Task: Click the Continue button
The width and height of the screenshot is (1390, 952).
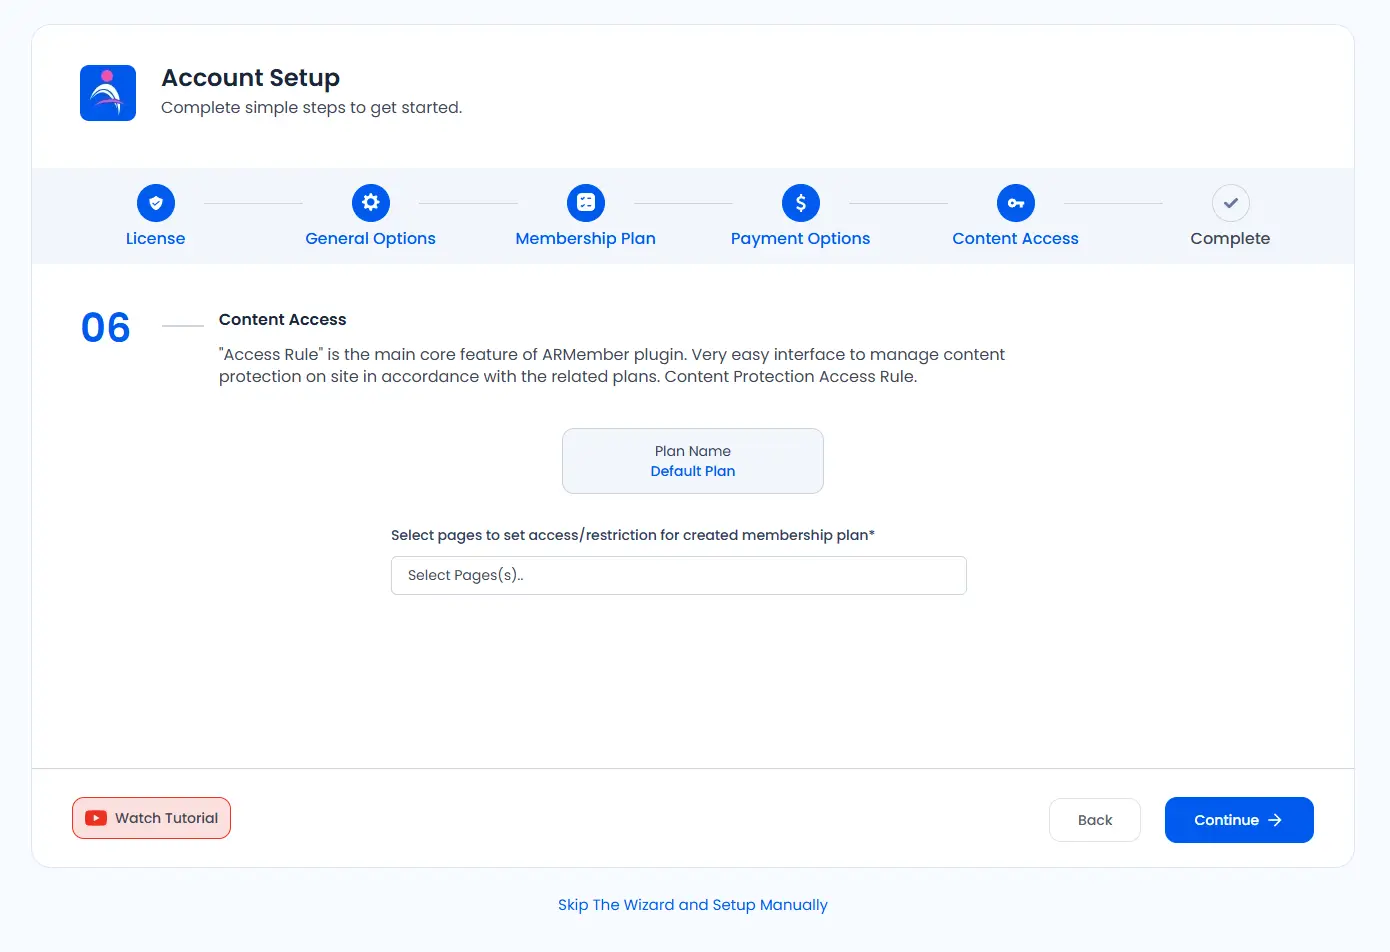Action: (1239, 820)
